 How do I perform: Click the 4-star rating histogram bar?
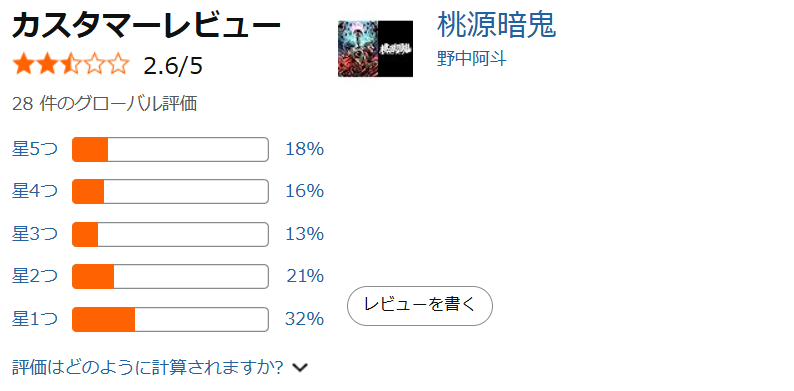pos(170,191)
